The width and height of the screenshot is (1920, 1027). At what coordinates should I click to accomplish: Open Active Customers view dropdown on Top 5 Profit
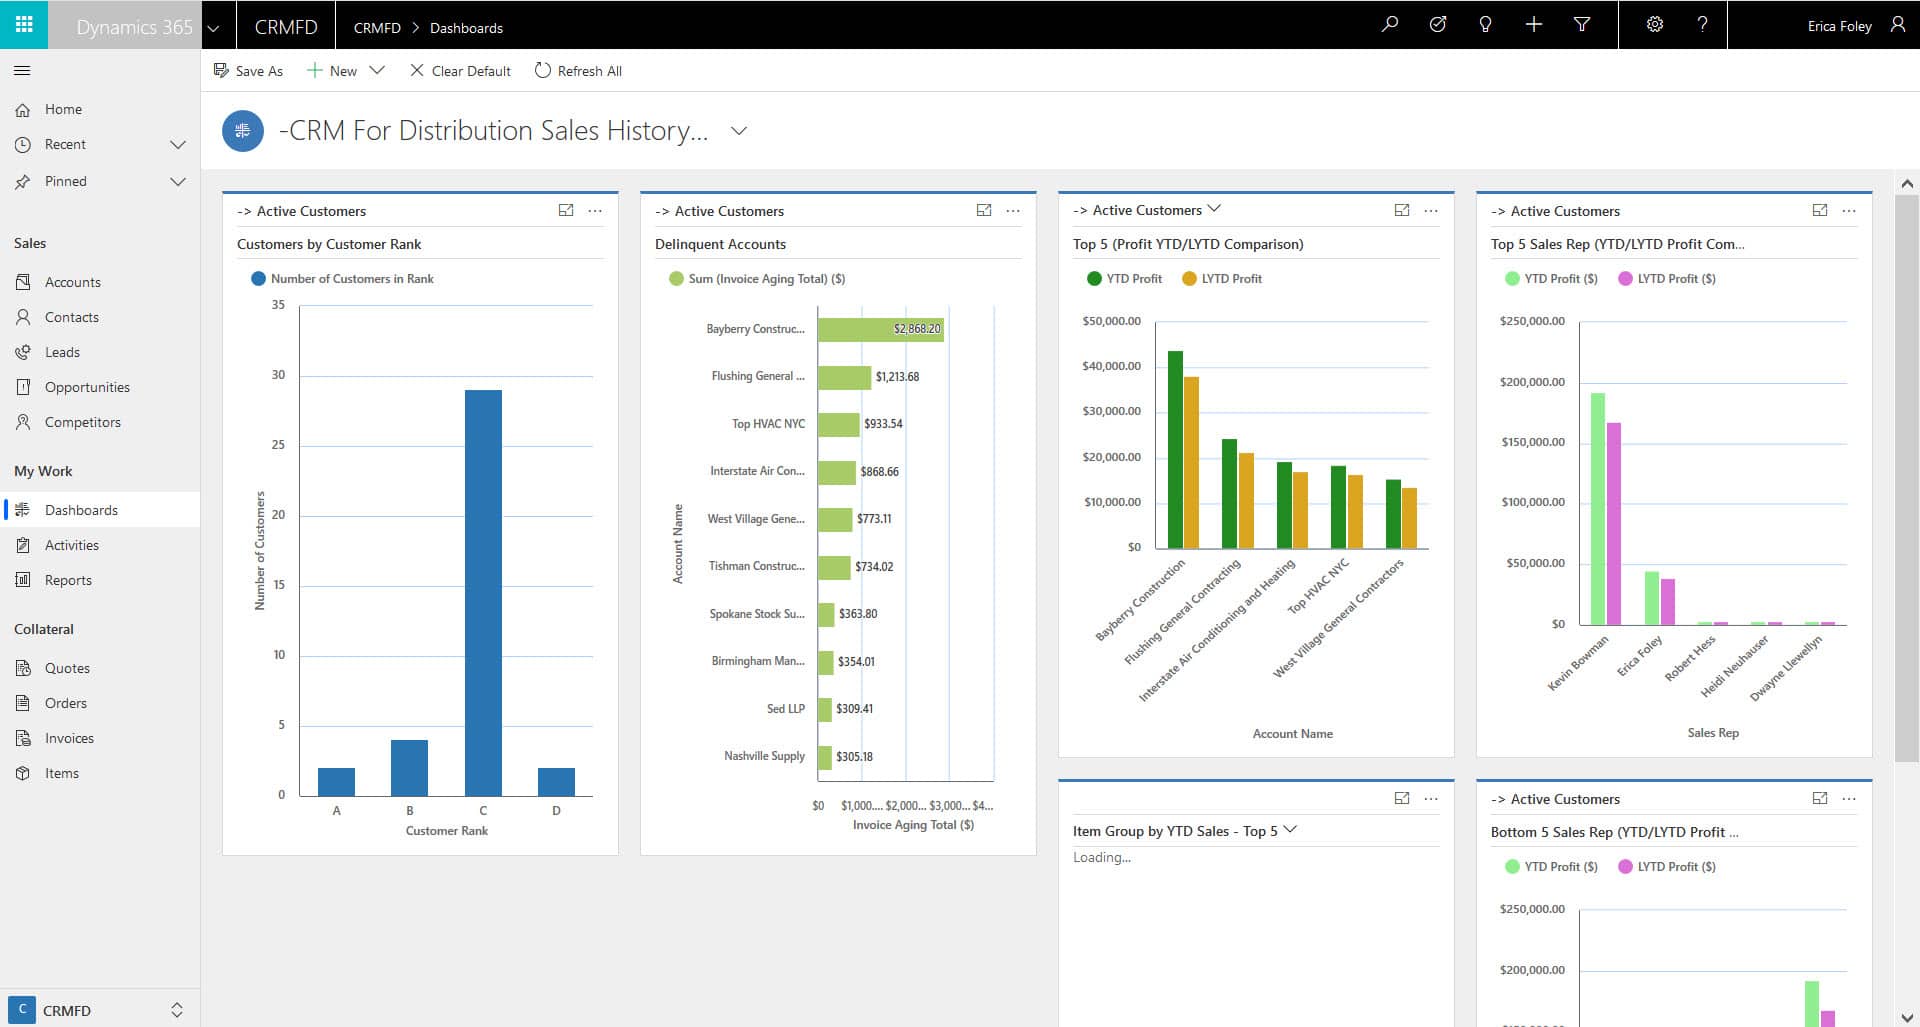click(x=1215, y=209)
